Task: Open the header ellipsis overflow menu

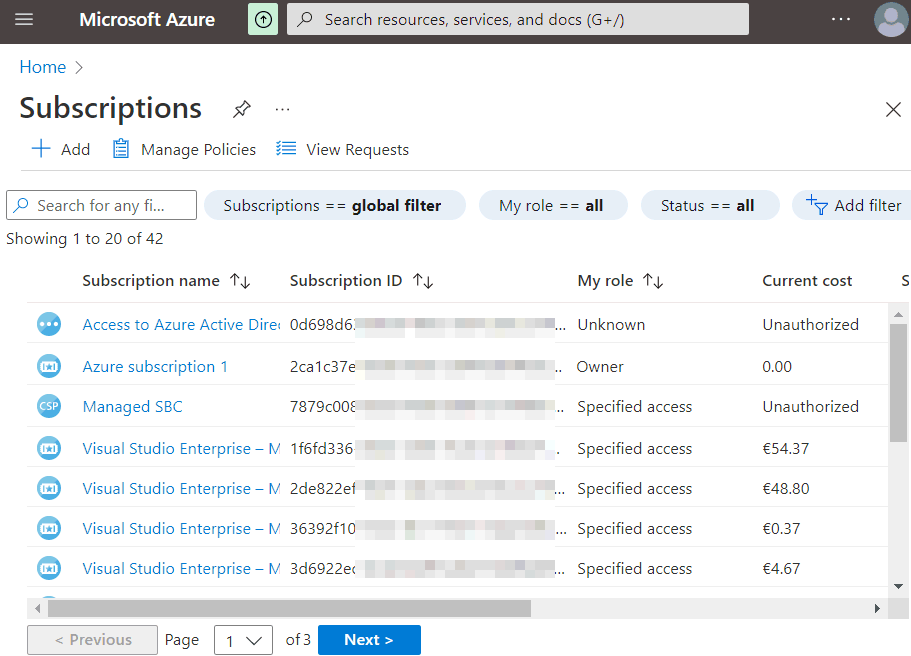Action: [x=841, y=19]
